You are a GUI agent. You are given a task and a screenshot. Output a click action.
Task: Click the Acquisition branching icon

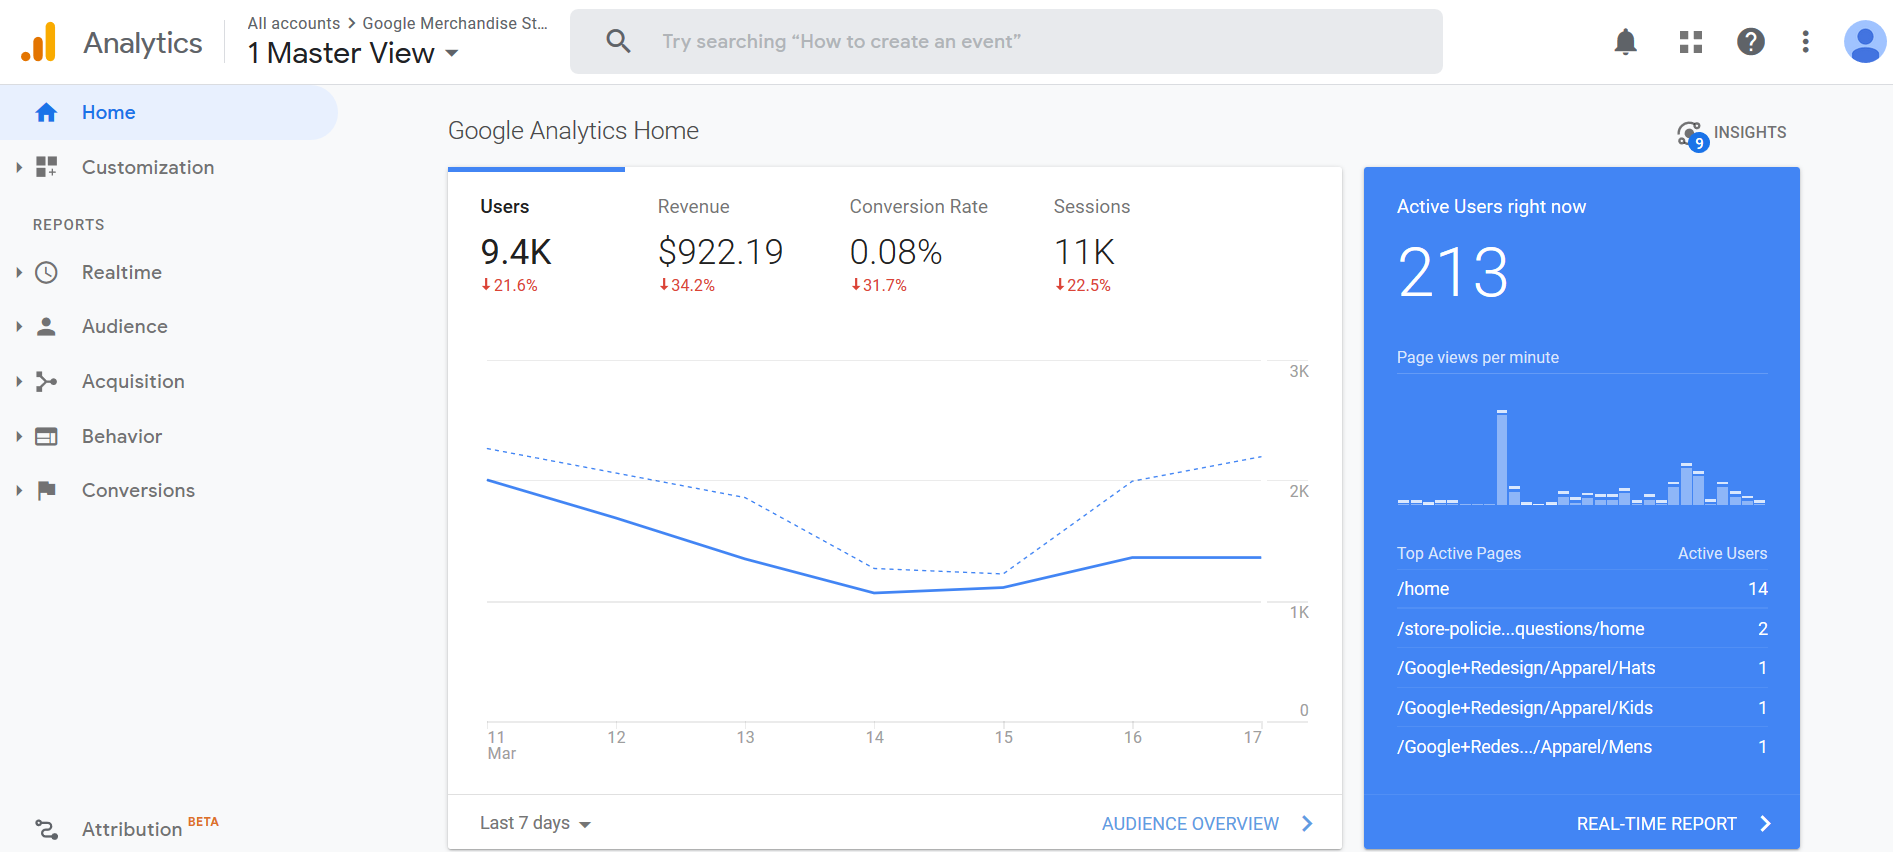pyautogui.click(x=46, y=381)
